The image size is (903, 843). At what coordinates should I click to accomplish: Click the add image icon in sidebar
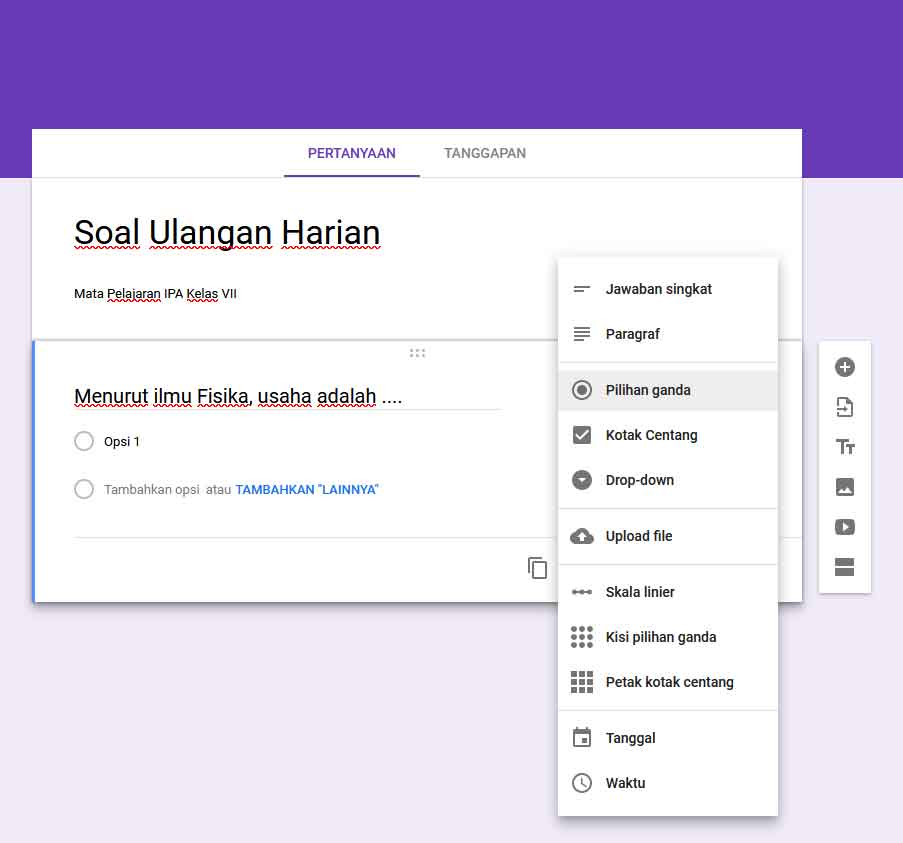(844, 487)
